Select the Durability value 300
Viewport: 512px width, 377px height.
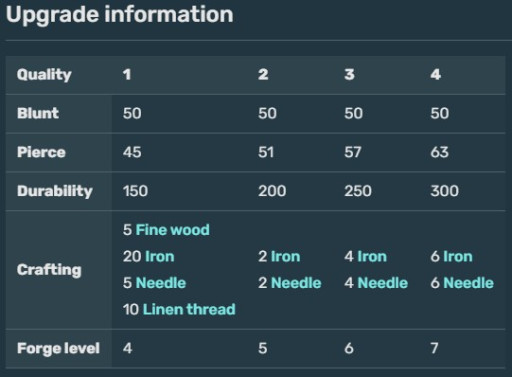(x=444, y=191)
